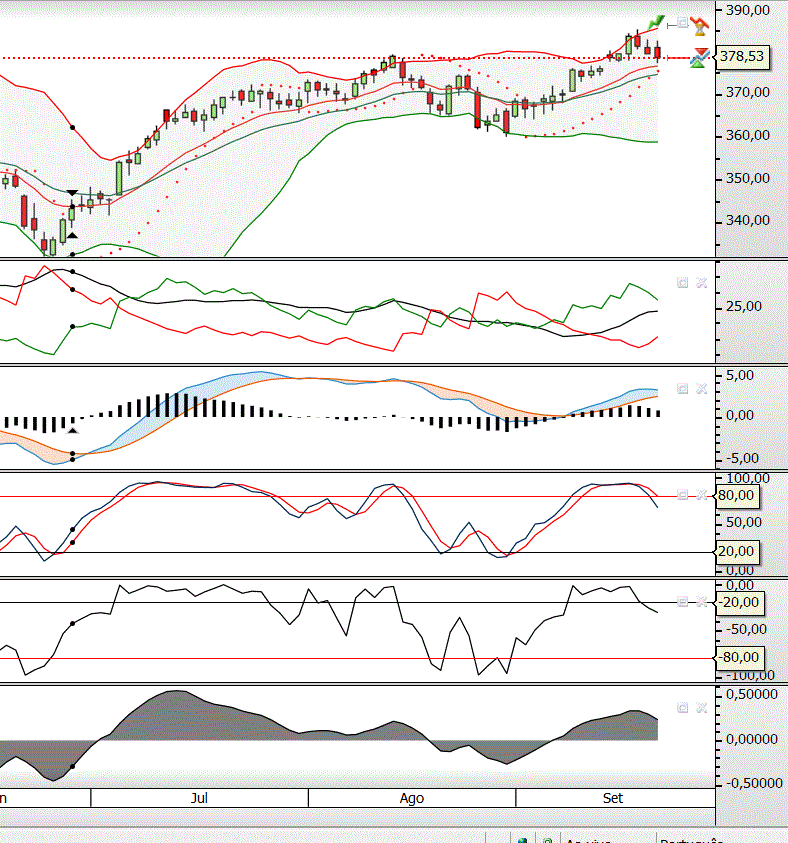Click the -50,00 value on oscillator axis

[745, 629]
